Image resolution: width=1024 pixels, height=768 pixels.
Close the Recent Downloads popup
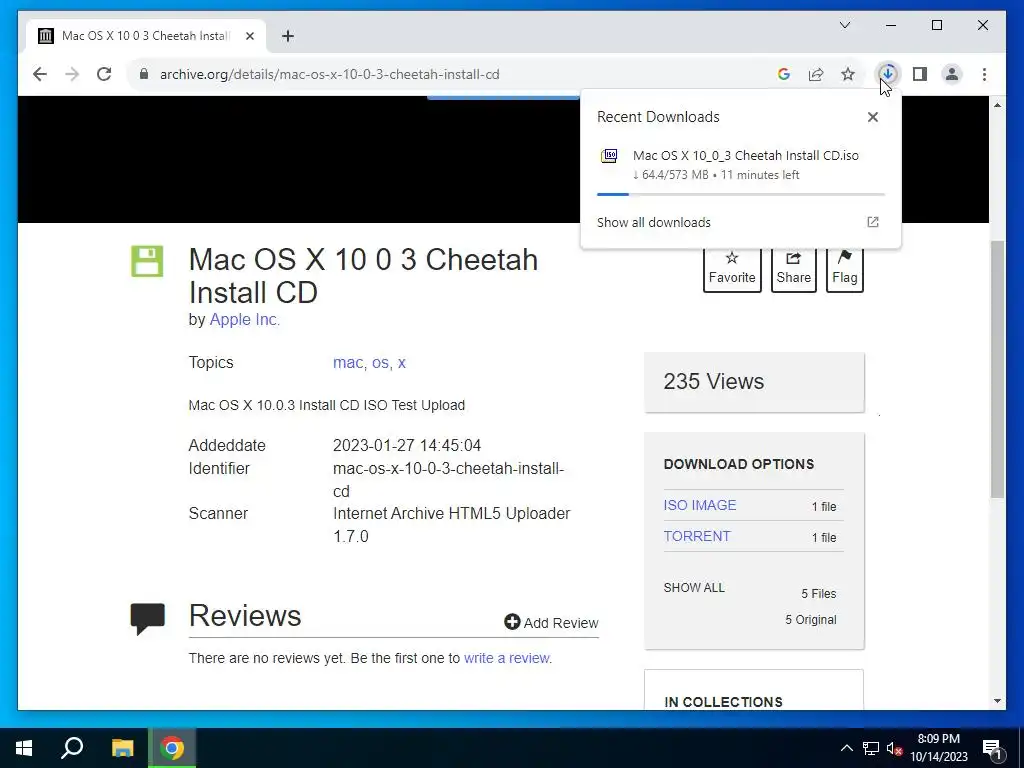[x=872, y=117]
